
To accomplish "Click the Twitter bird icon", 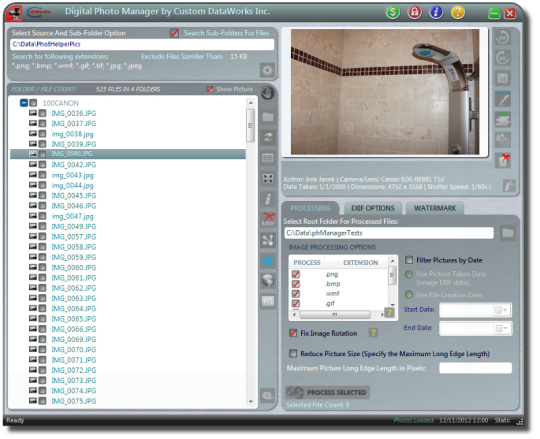I will pyautogui.click(x=268, y=261).
